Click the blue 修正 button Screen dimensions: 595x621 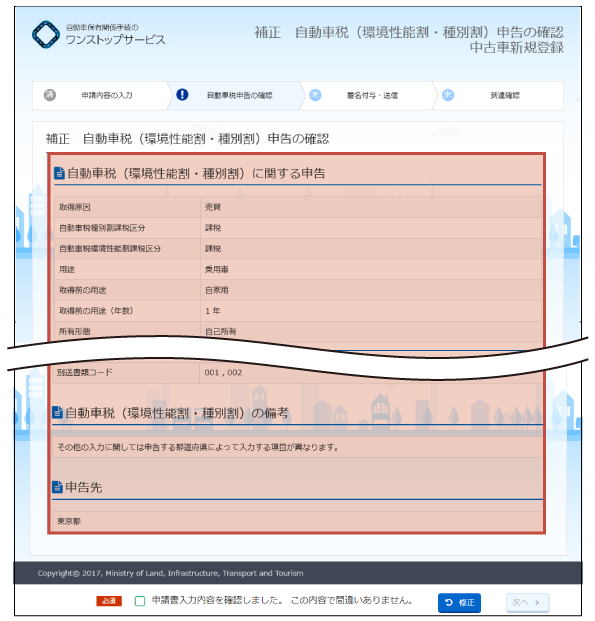(x=459, y=602)
